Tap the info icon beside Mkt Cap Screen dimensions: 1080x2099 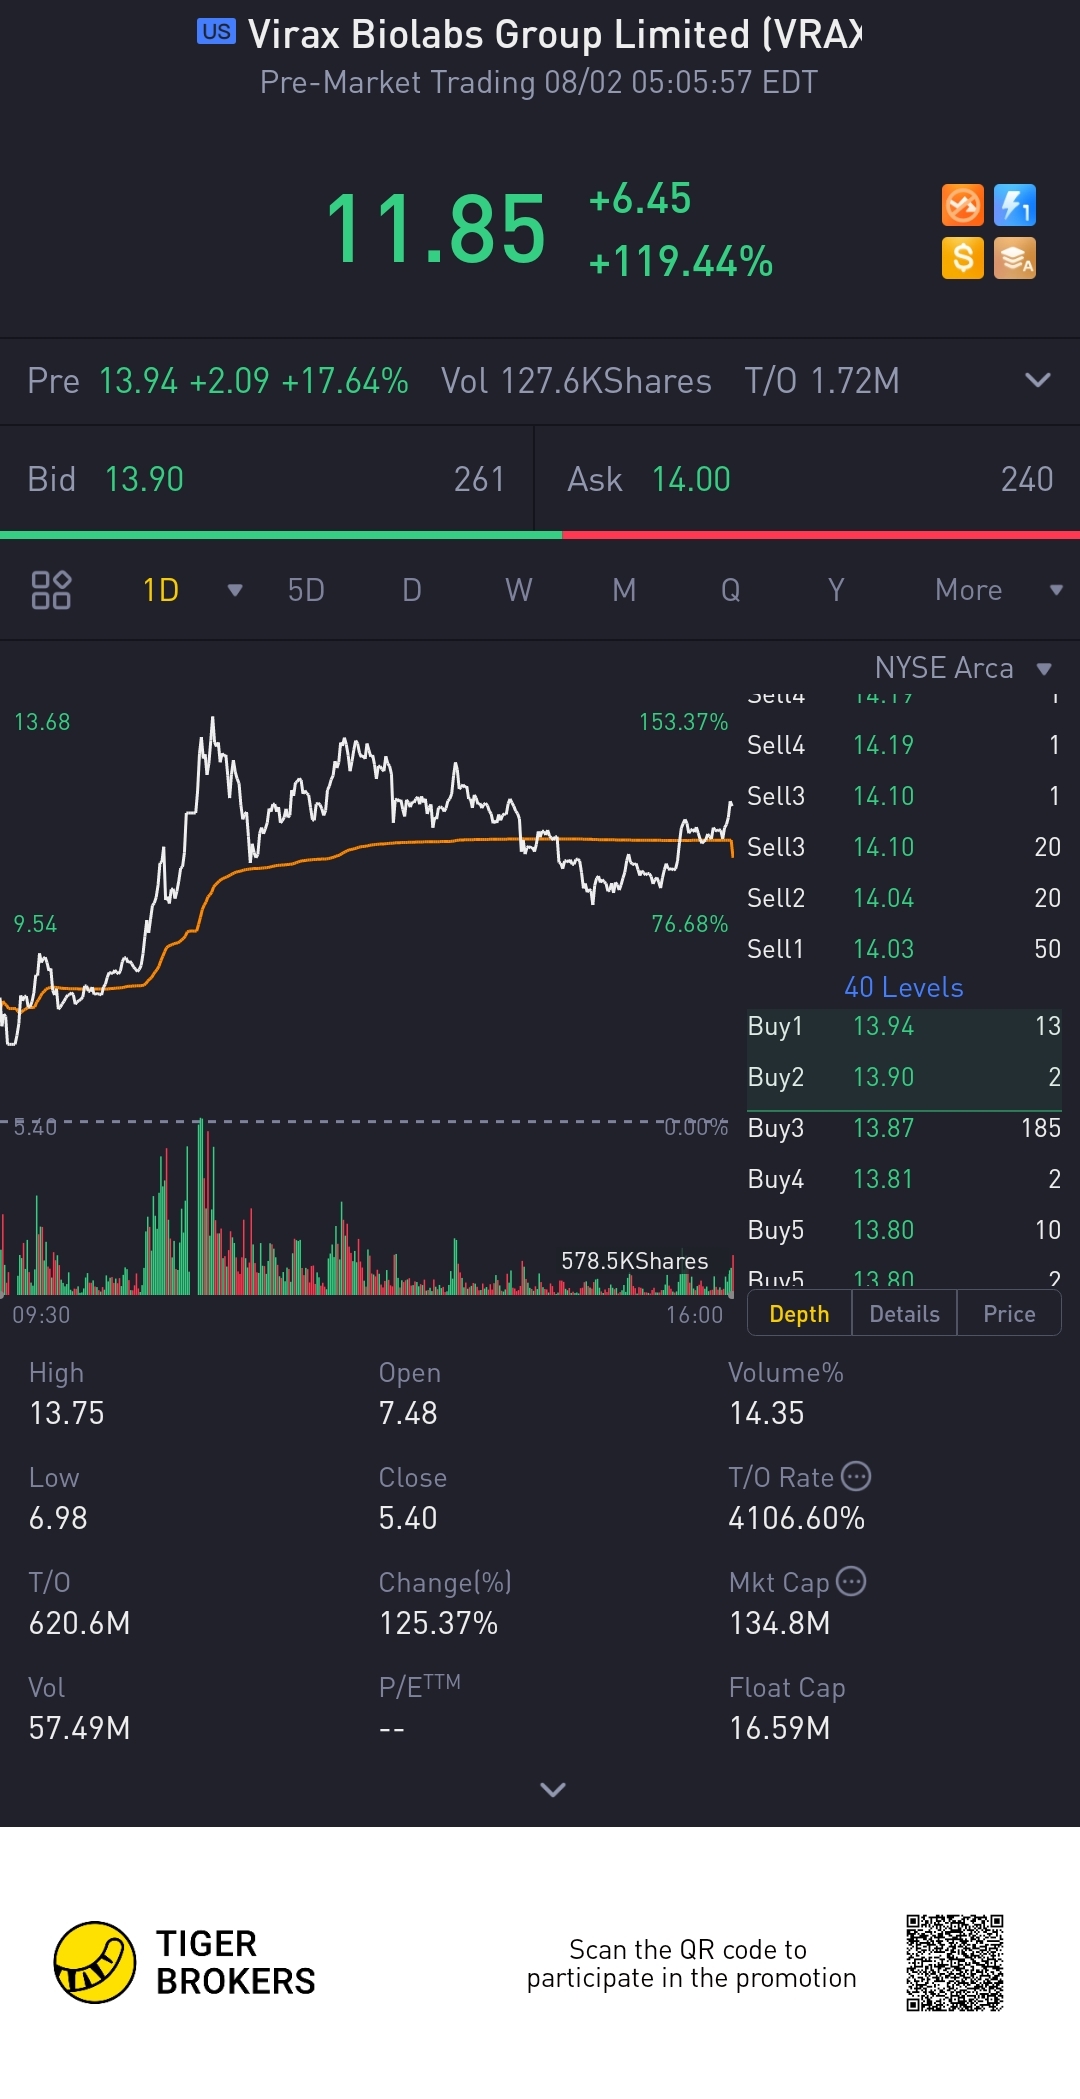851,1581
